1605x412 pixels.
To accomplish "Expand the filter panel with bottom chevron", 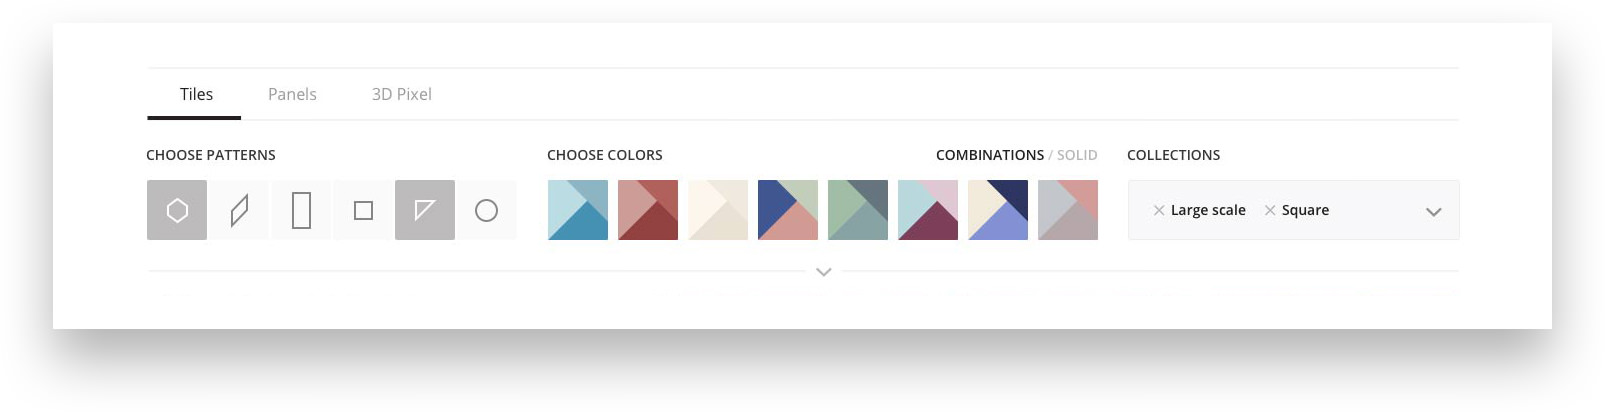I will [x=823, y=271].
